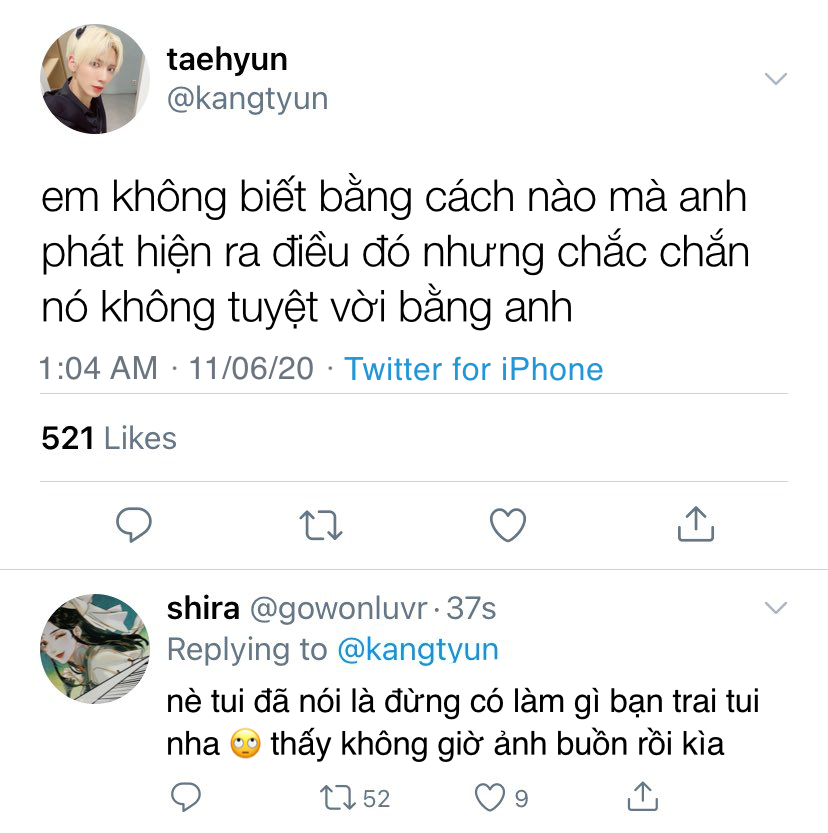The image size is (828, 834).
Task: Like taehyun's main tweet
Action: coord(508,524)
